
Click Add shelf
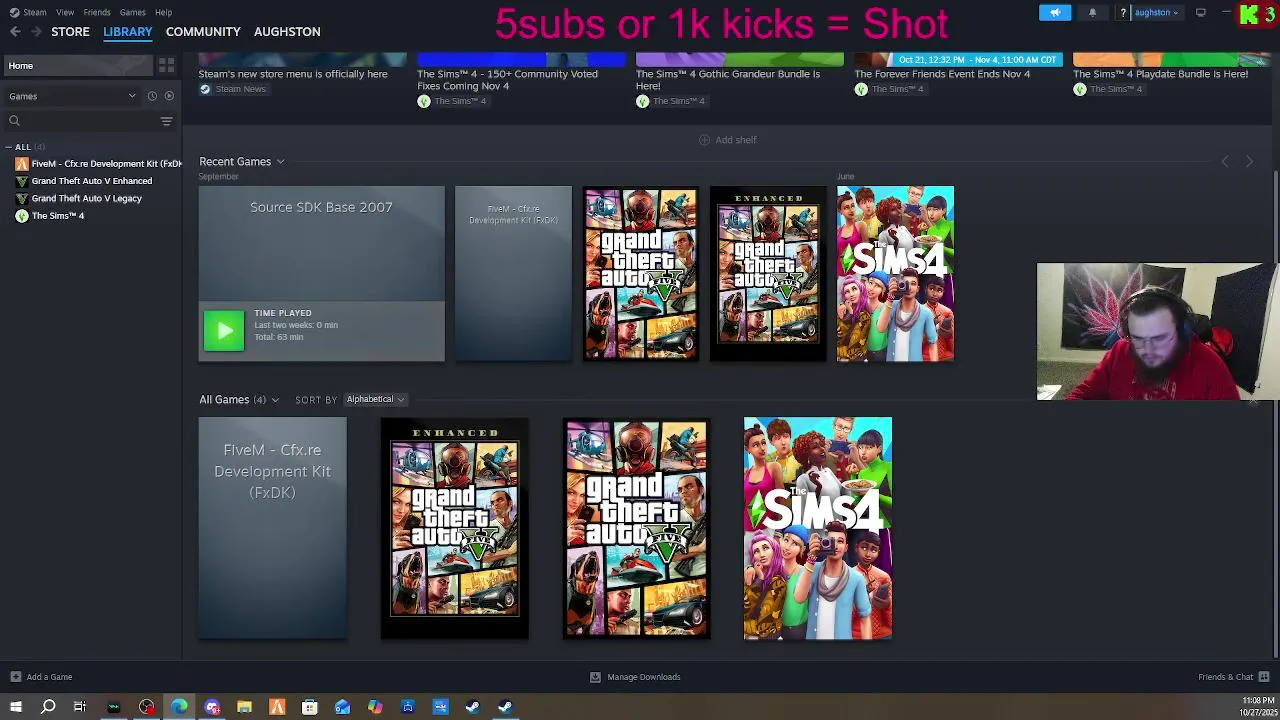[x=728, y=140]
